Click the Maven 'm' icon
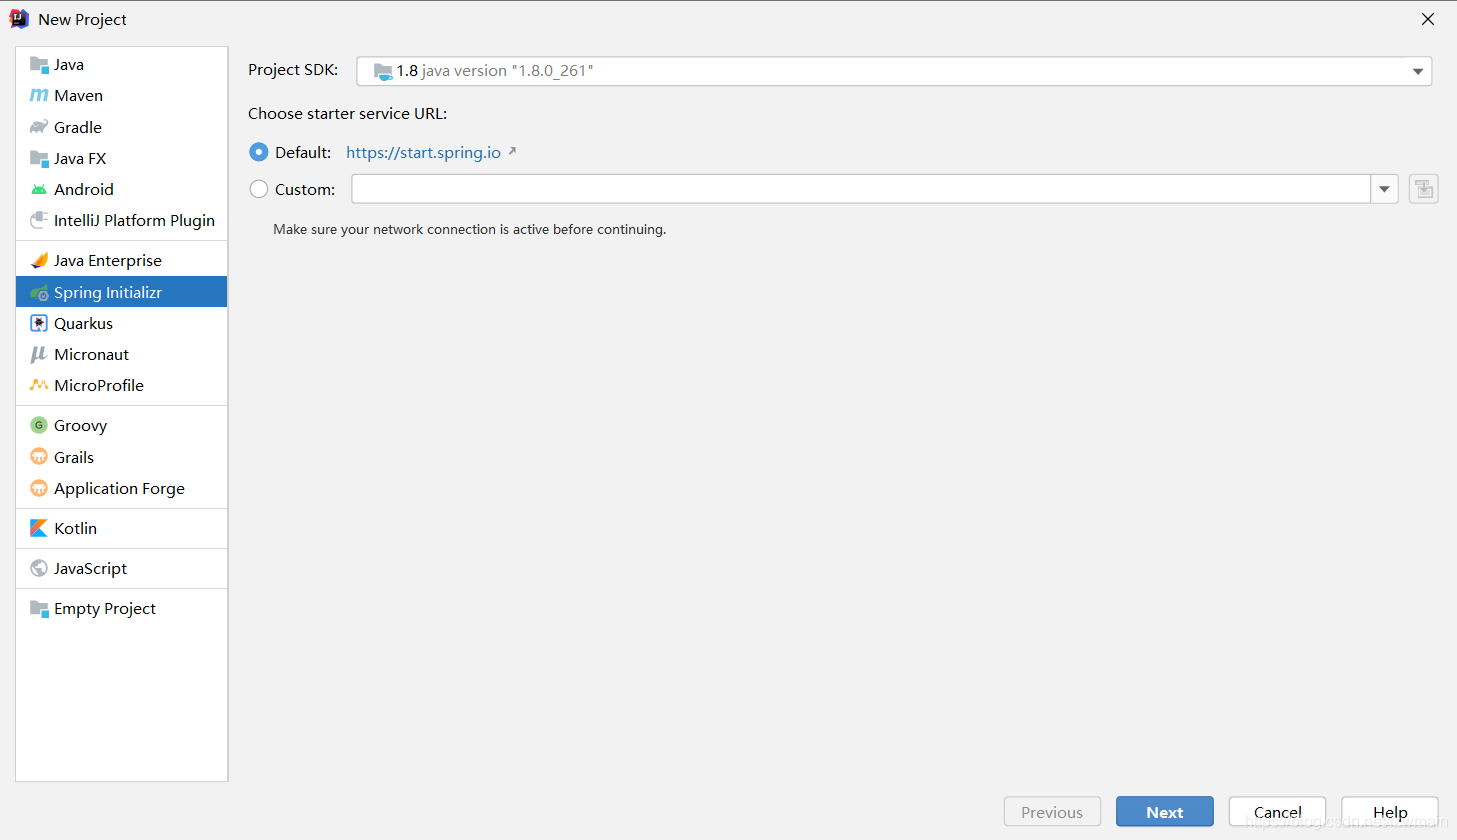This screenshot has width=1457, height=840. [x=39, y=96]
